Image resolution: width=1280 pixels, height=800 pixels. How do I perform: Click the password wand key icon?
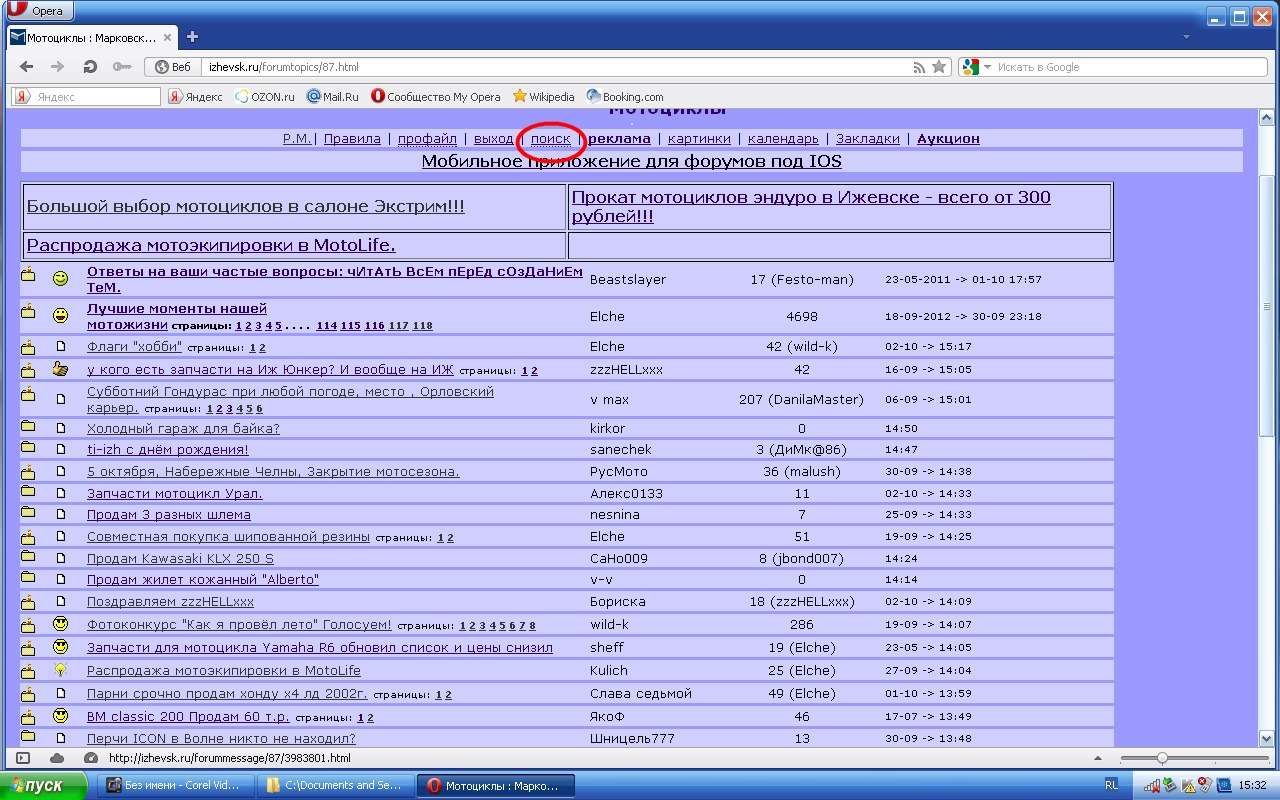point(121,67)
